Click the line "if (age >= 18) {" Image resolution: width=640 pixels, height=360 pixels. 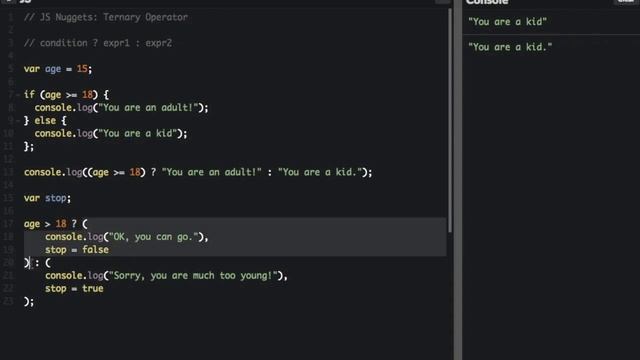66,95
